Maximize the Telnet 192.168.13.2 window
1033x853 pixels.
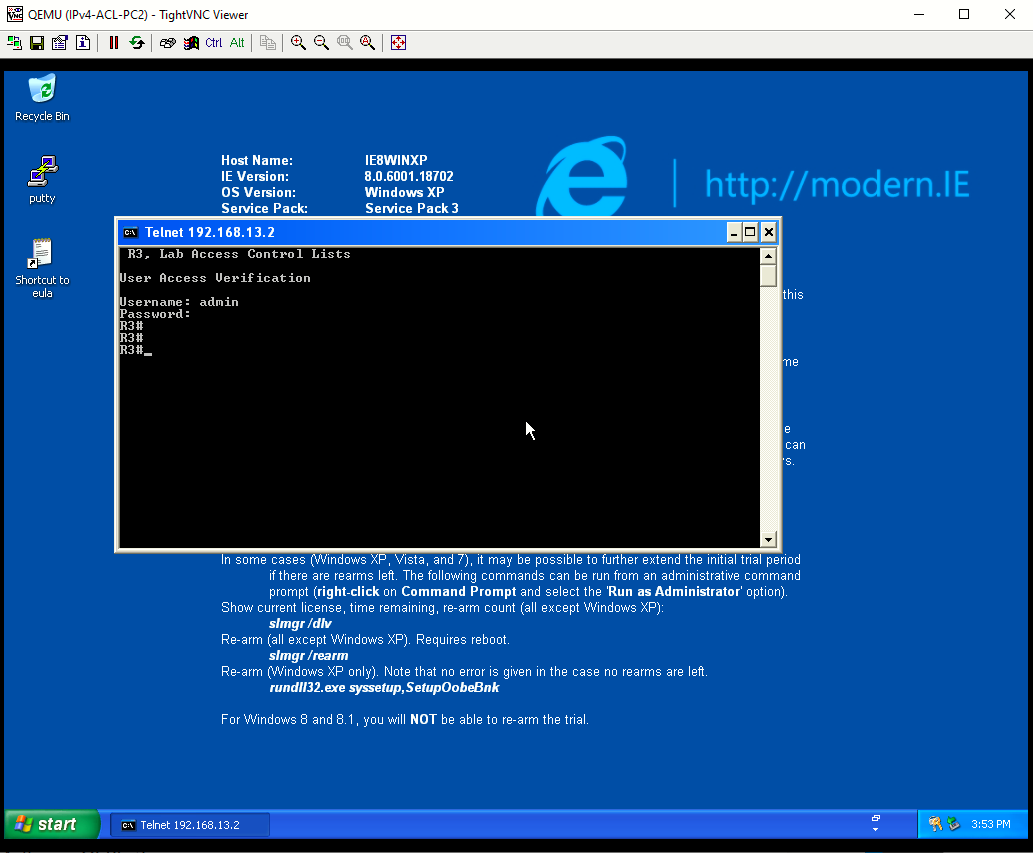pyautogui.click(x=750, y=233)
